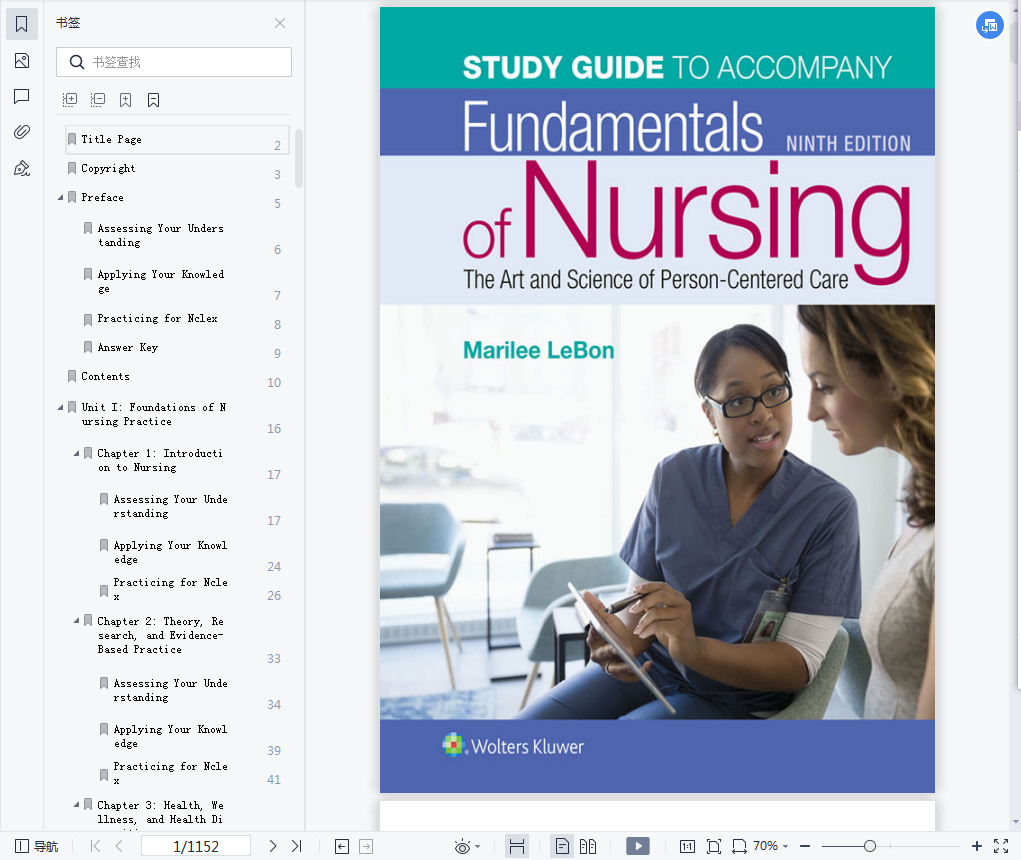Image resolution: width=1021 pixels, height=860 pixels.
Task: Open the eye protection mode dropdown arrow
Action: (x=478, y=846)
